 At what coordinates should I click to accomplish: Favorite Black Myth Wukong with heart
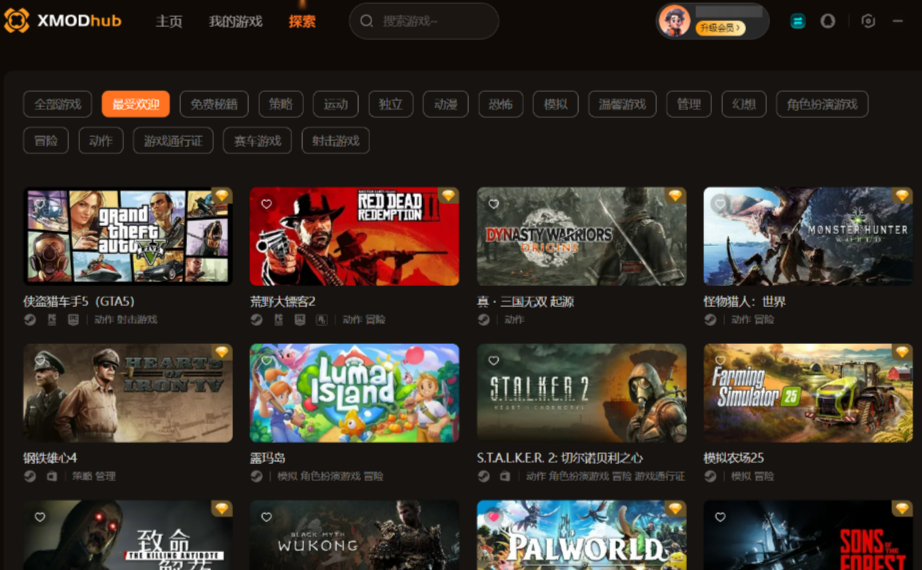(x=266, y=517)
